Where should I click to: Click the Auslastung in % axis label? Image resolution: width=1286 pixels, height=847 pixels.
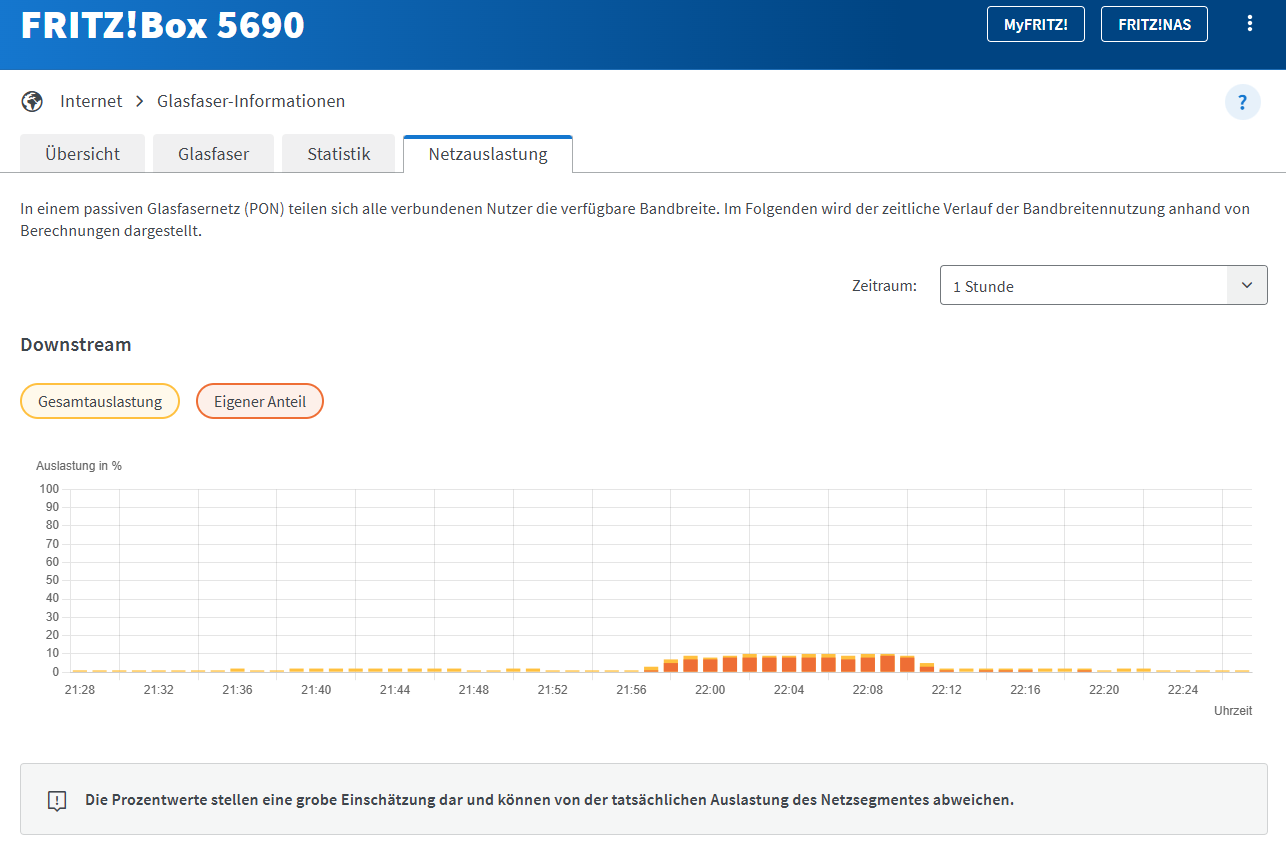[79, 466]
